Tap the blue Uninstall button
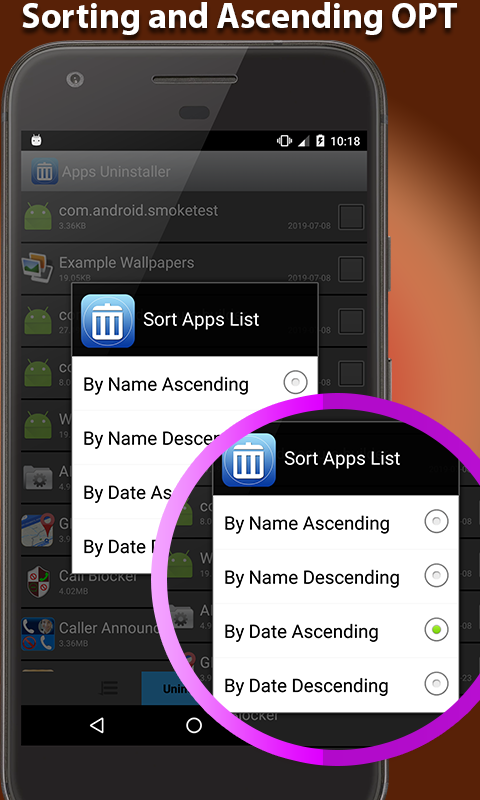This screenshot has height=800, width=480. pyautogui.click(x=170, y=688)
